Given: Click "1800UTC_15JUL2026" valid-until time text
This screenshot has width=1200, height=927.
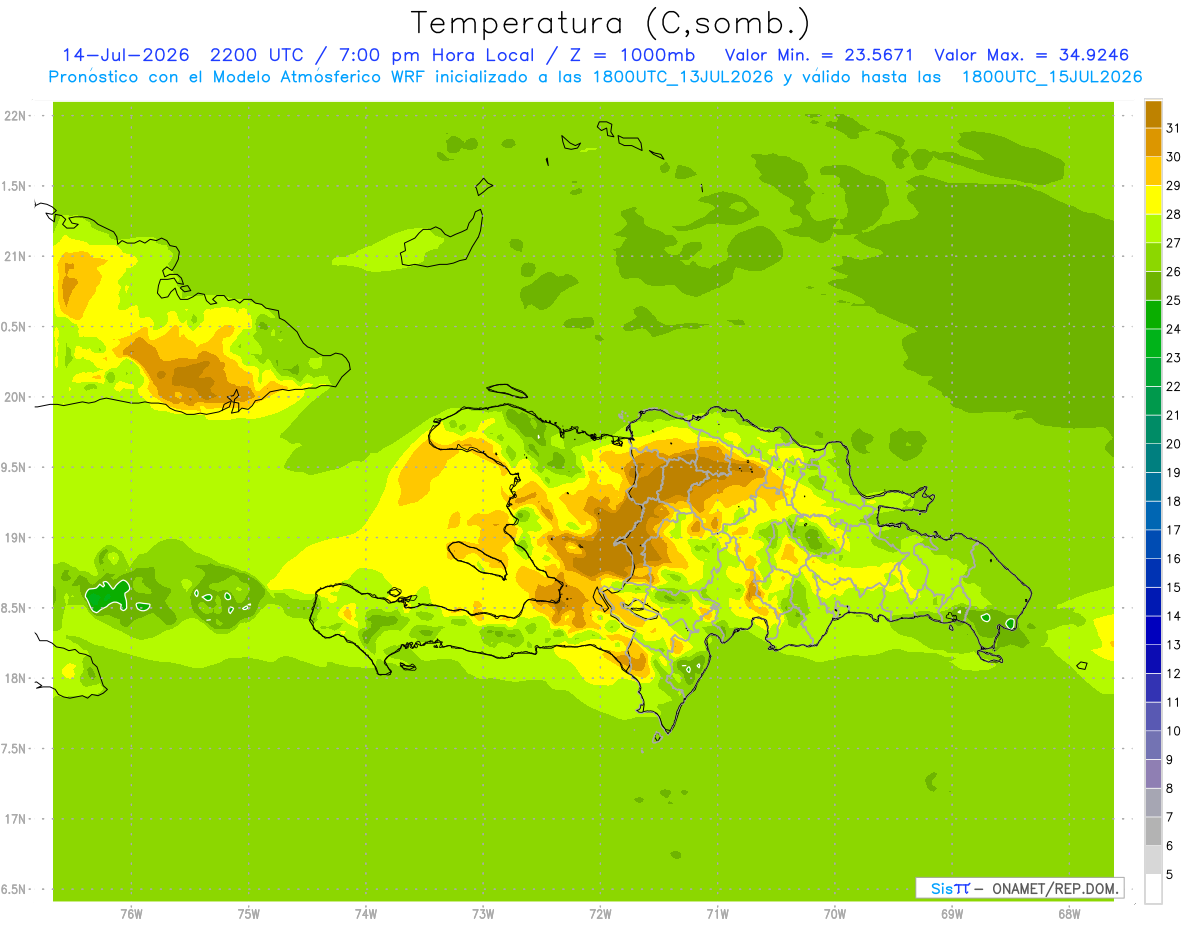Looking at the screenshot, I should click(x=1052, y=77).
